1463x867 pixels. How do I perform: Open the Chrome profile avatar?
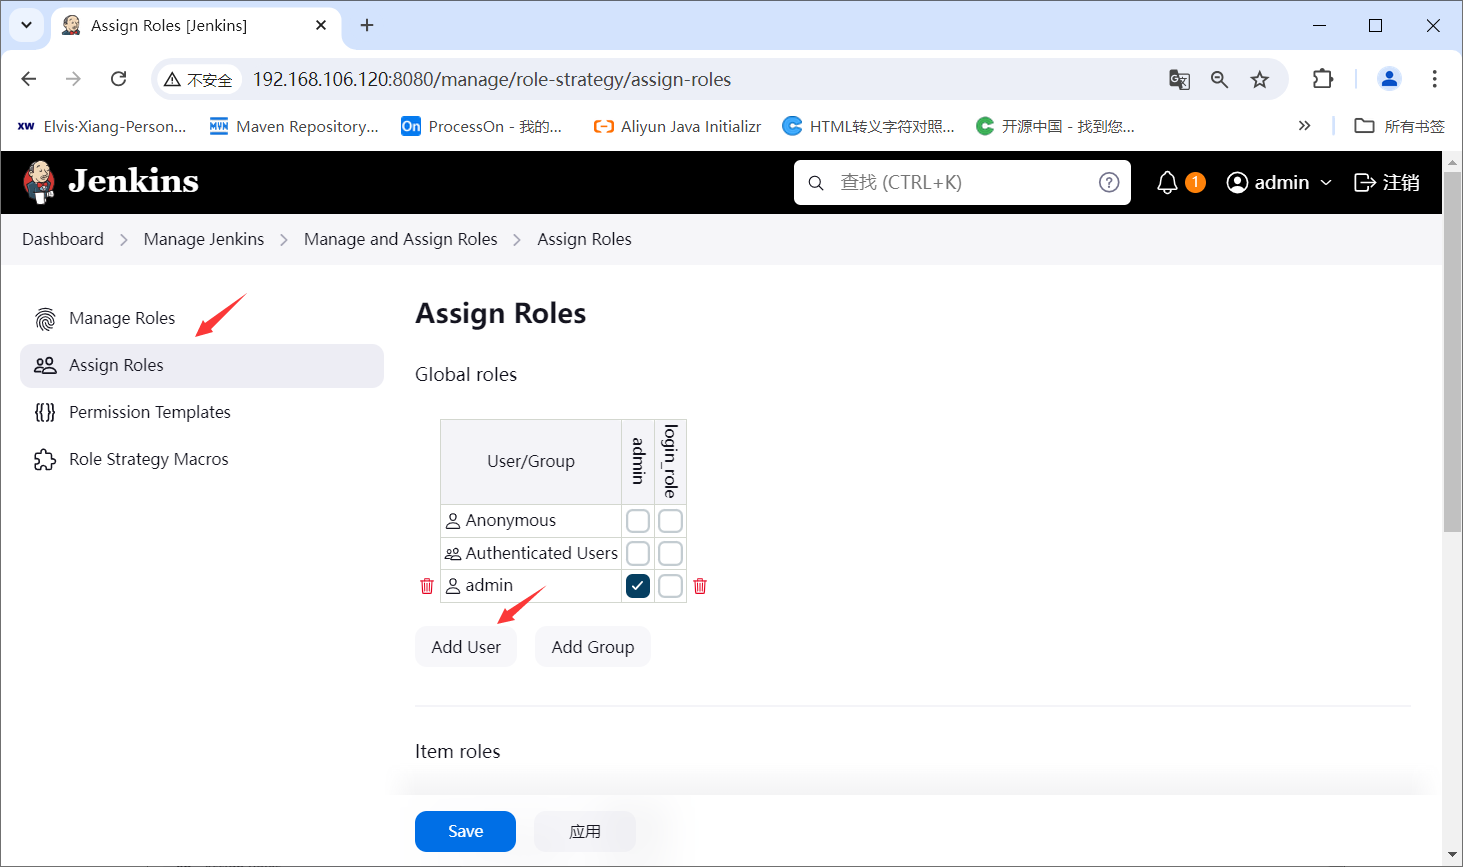(x=1389, y=79)
